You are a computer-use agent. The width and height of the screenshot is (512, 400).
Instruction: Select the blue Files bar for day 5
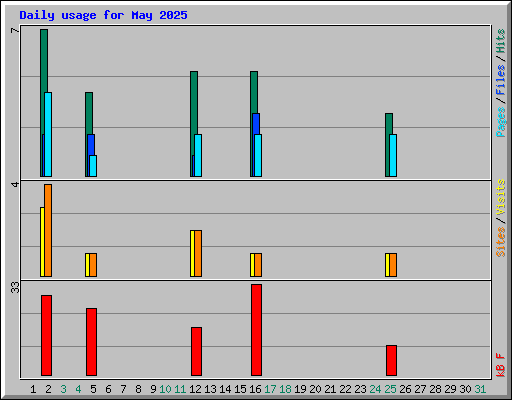click(91, 145)
